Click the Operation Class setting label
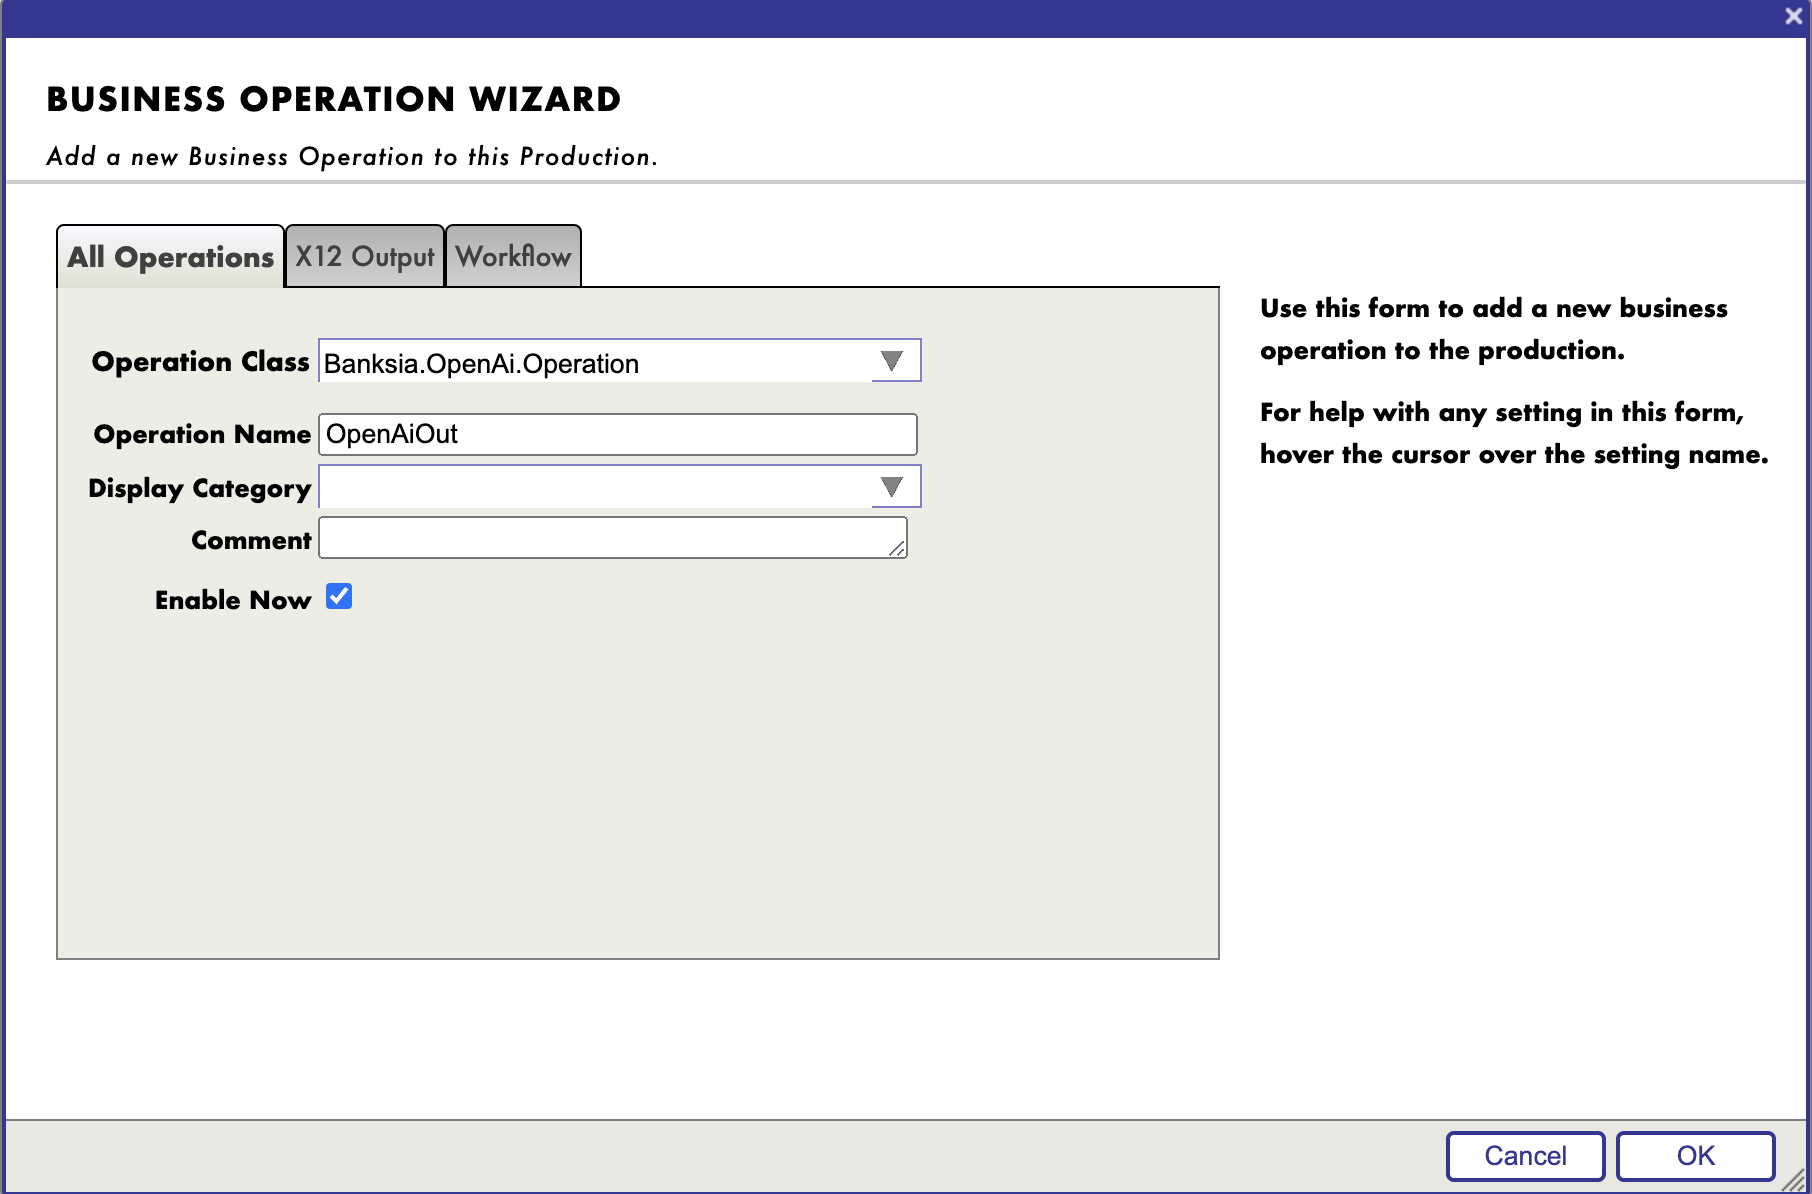This screenshot has width=1812, height=1194. [x=200, y=362]
